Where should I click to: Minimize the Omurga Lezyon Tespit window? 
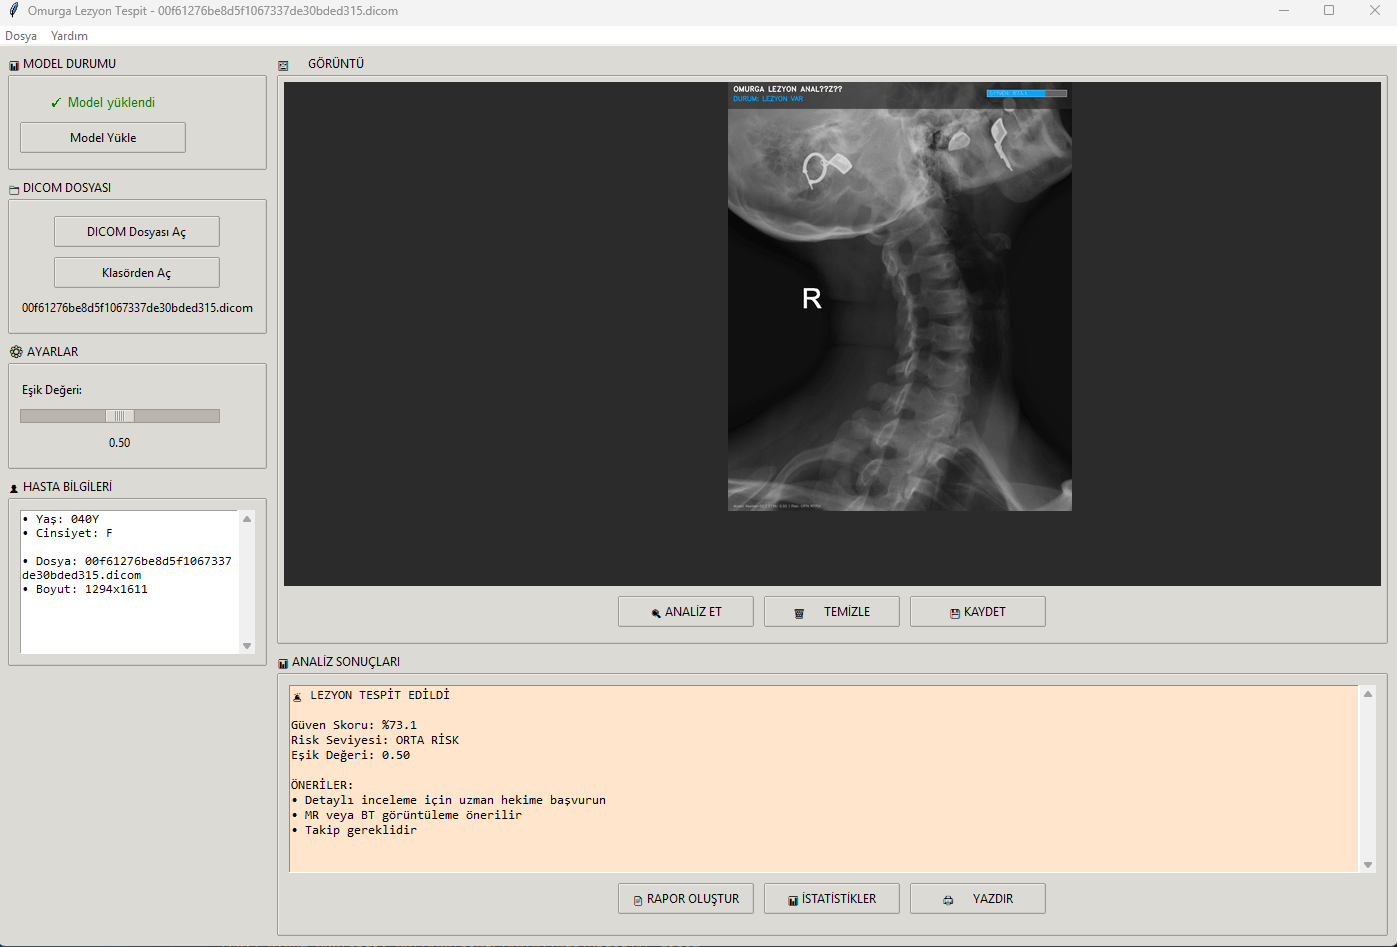pos(1284,11)
